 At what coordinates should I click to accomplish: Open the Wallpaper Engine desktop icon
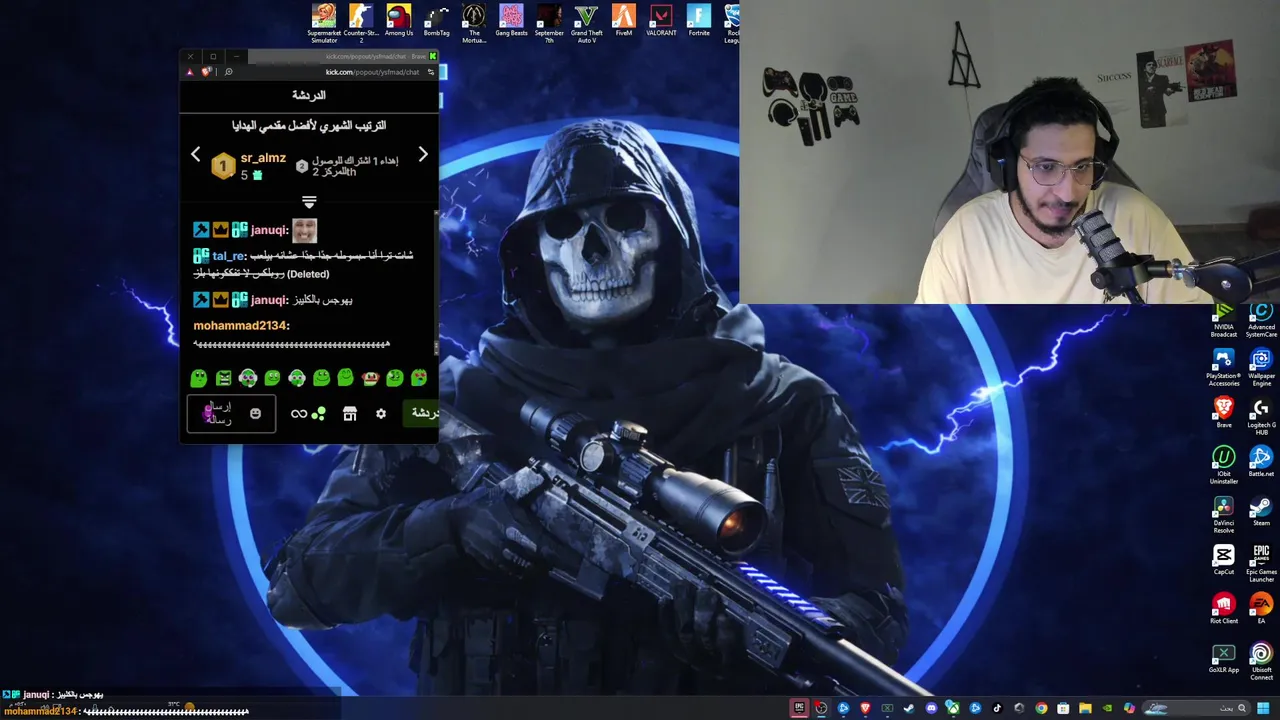click(x=1261, y=368)
